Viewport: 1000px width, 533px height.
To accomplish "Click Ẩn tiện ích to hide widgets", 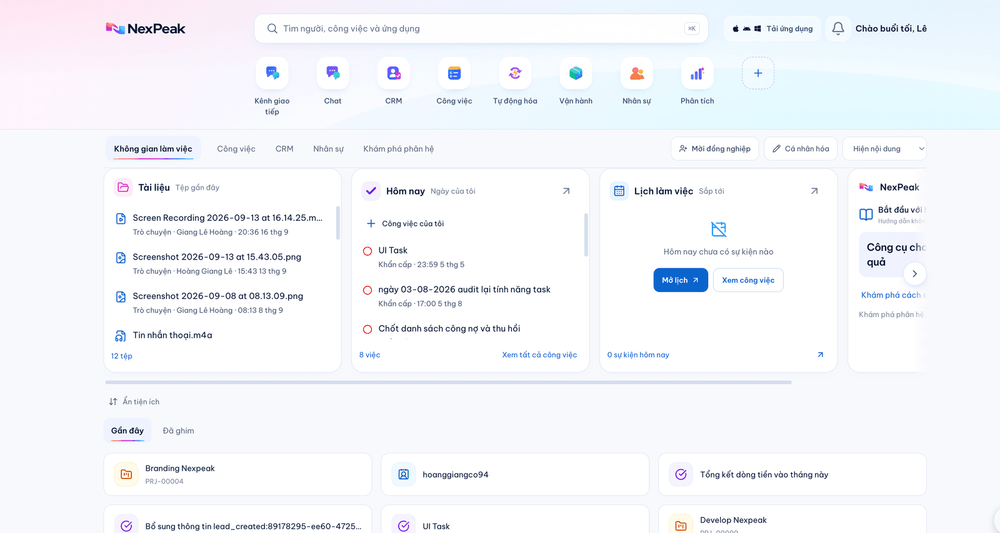I will tap(141, 402).
